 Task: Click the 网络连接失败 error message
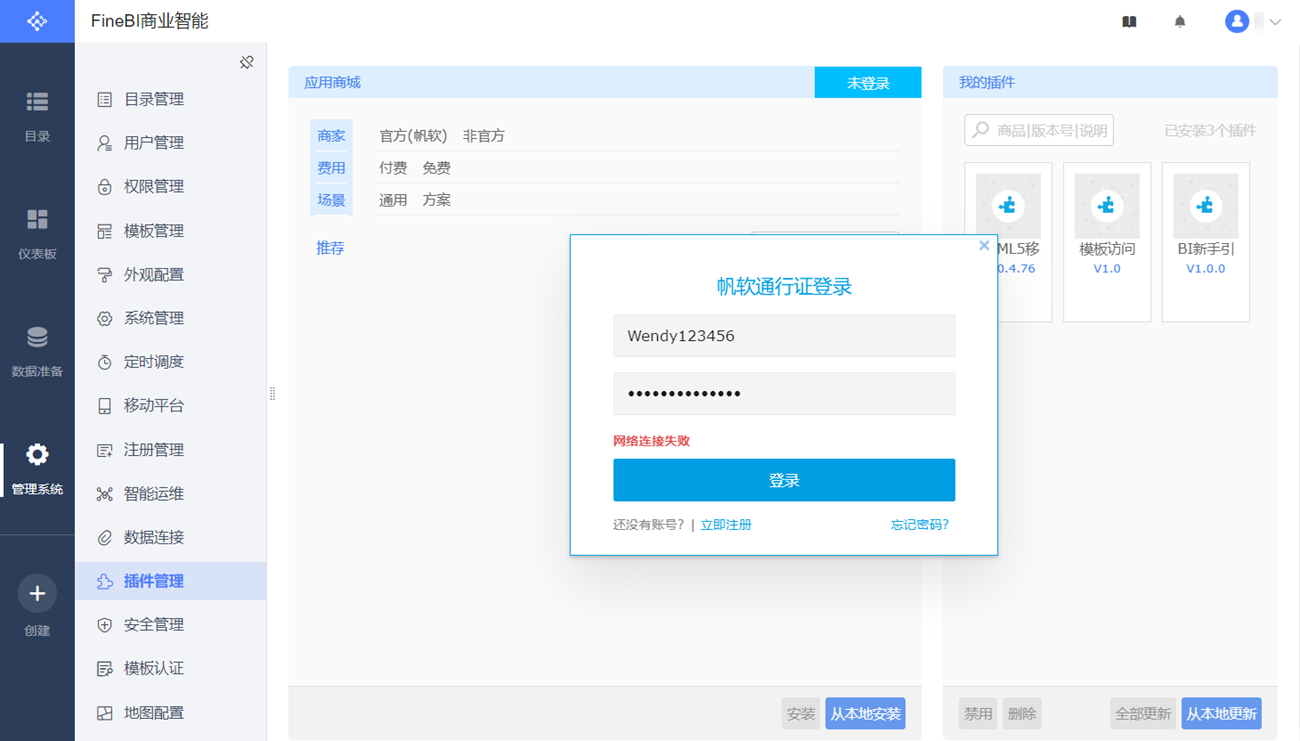(x=651, y=441)
